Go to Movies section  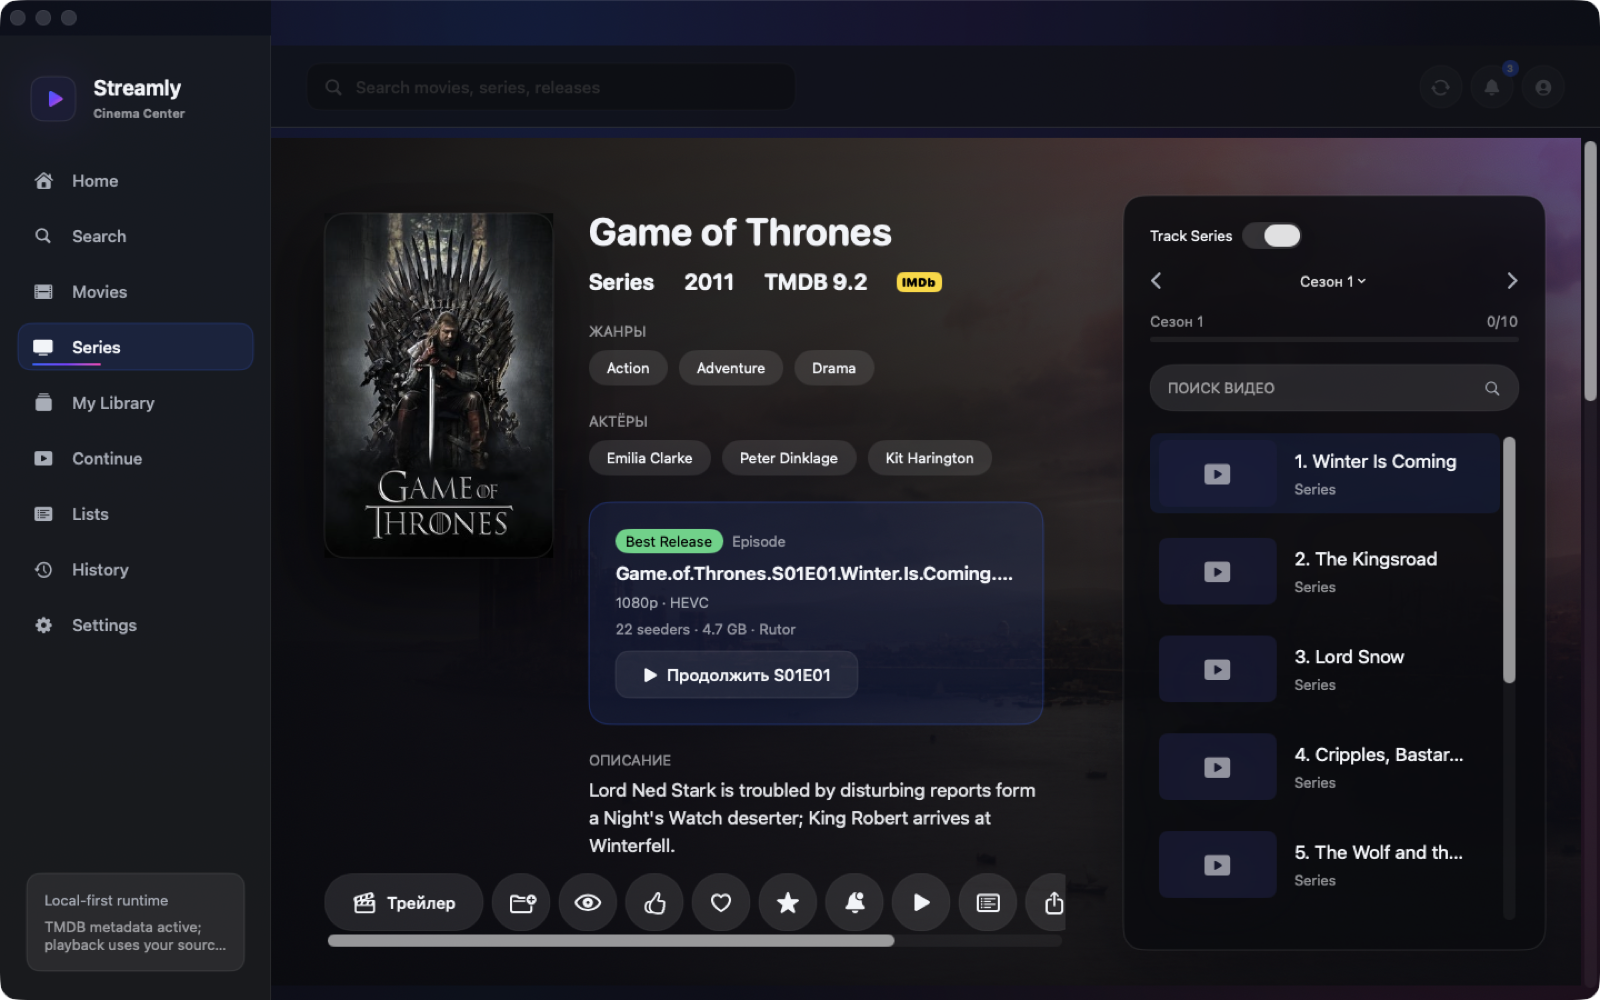pos(135,292)
